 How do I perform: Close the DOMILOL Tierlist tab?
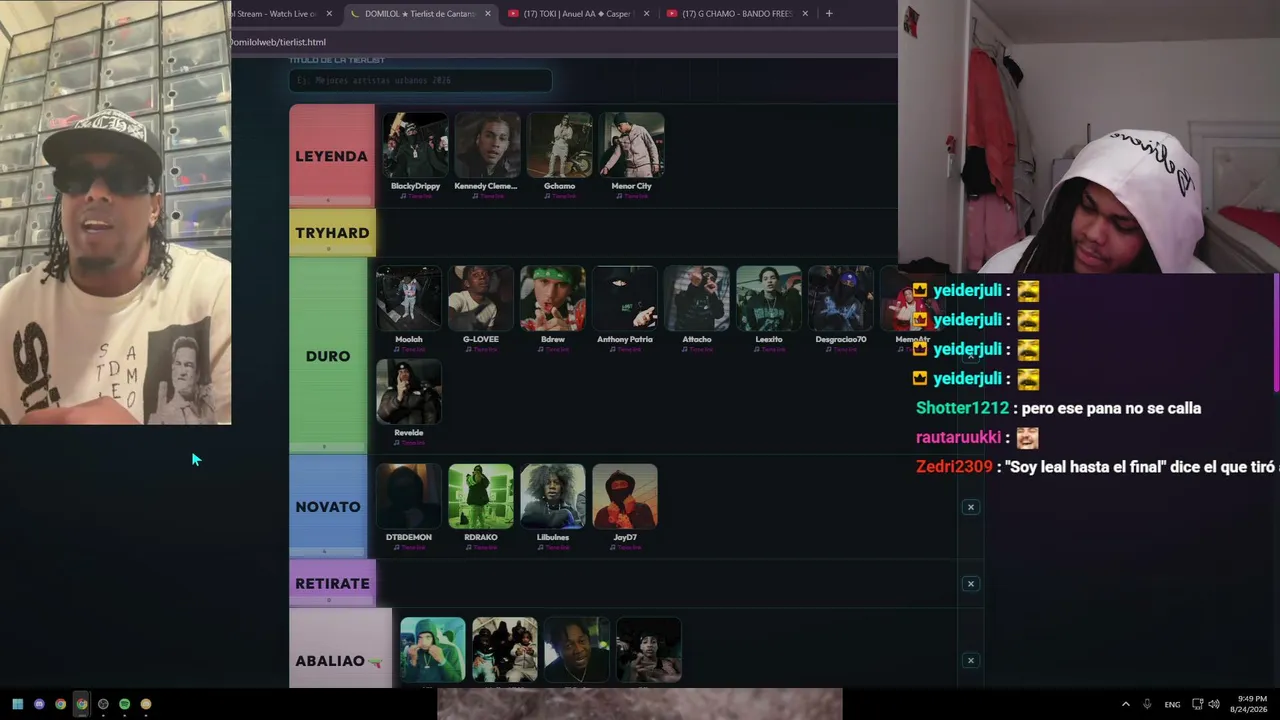pos(488,14)
